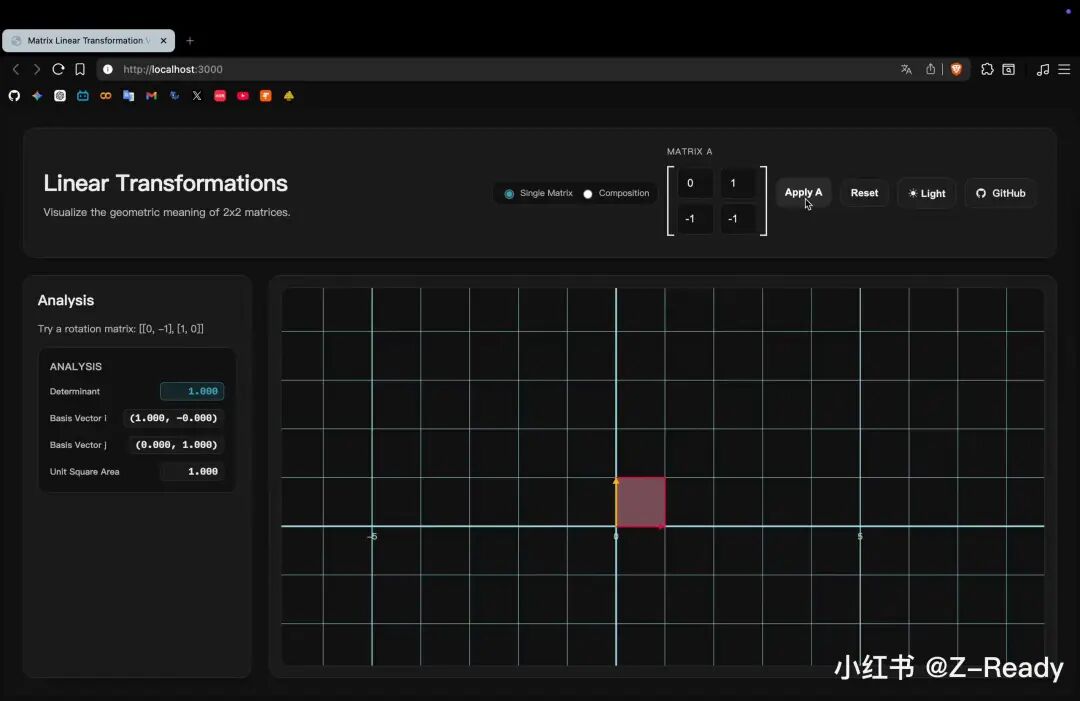Click the Reset button

coord(864,193)
